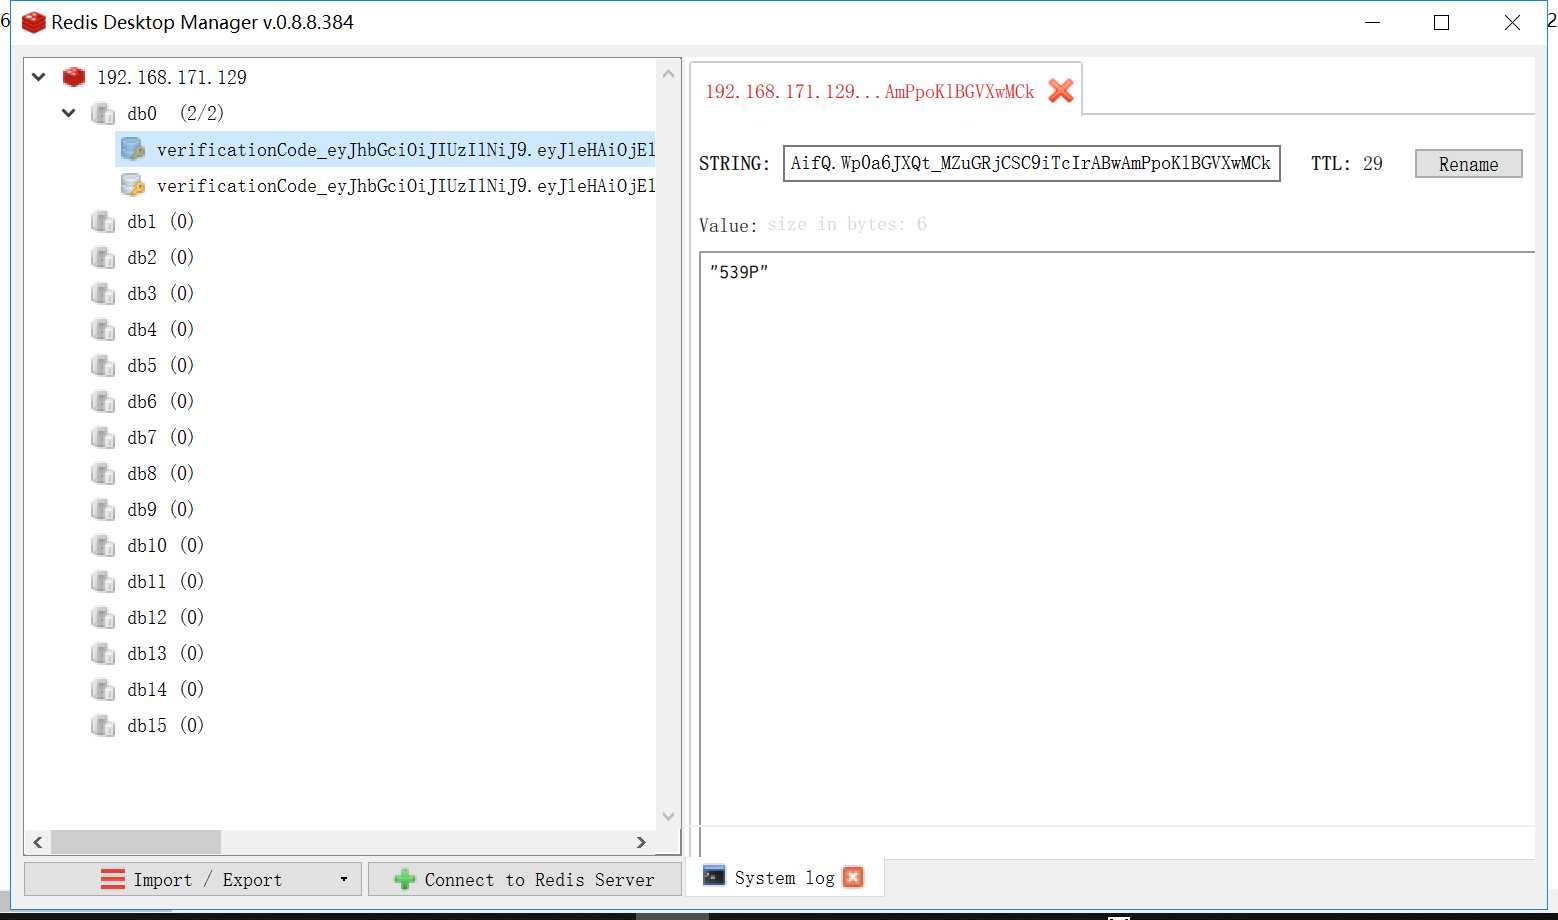
Task: Click the 192.168.171.129 server label
Action: pos(172,77)
